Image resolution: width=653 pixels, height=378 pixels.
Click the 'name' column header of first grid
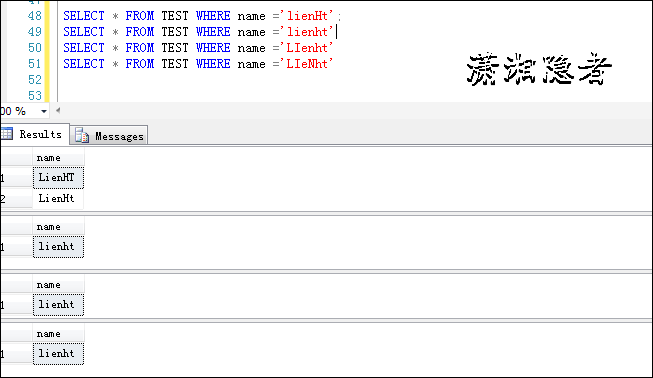click(x=58, y=158)
